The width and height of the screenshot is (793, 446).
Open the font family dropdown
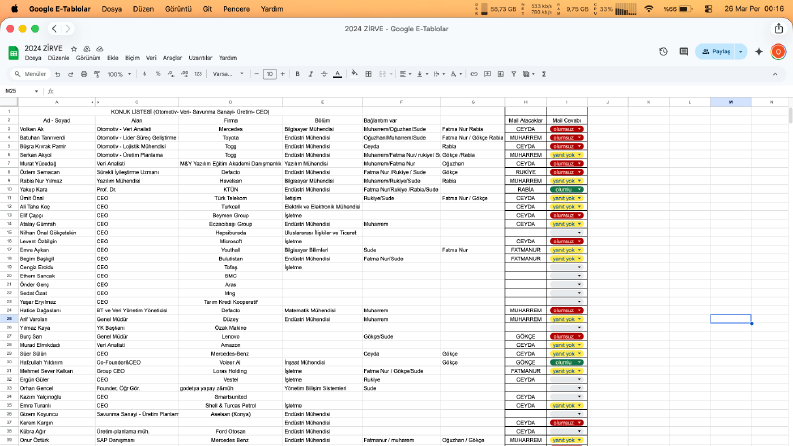click(x=228, y=74)
